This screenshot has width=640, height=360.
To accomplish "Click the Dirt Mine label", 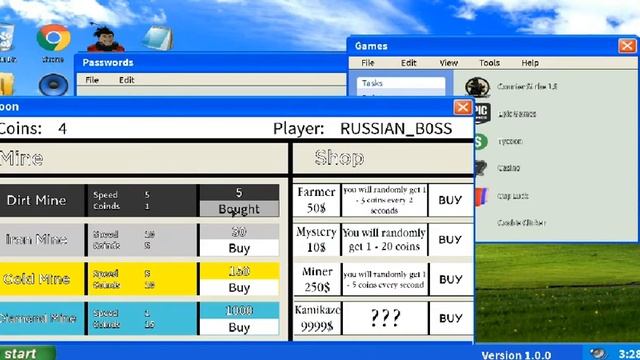I will point(37,200).
